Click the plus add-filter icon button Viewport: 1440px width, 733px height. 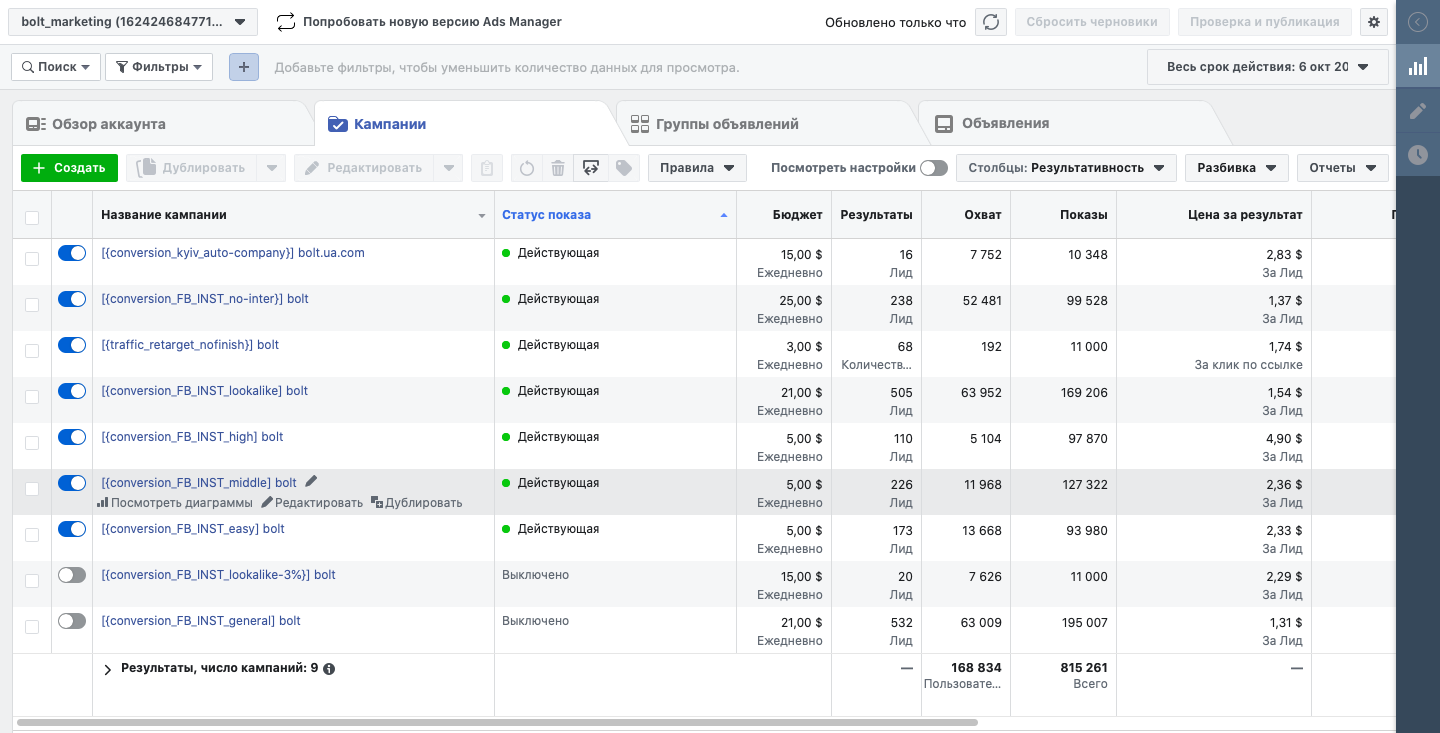click(244, 67)
